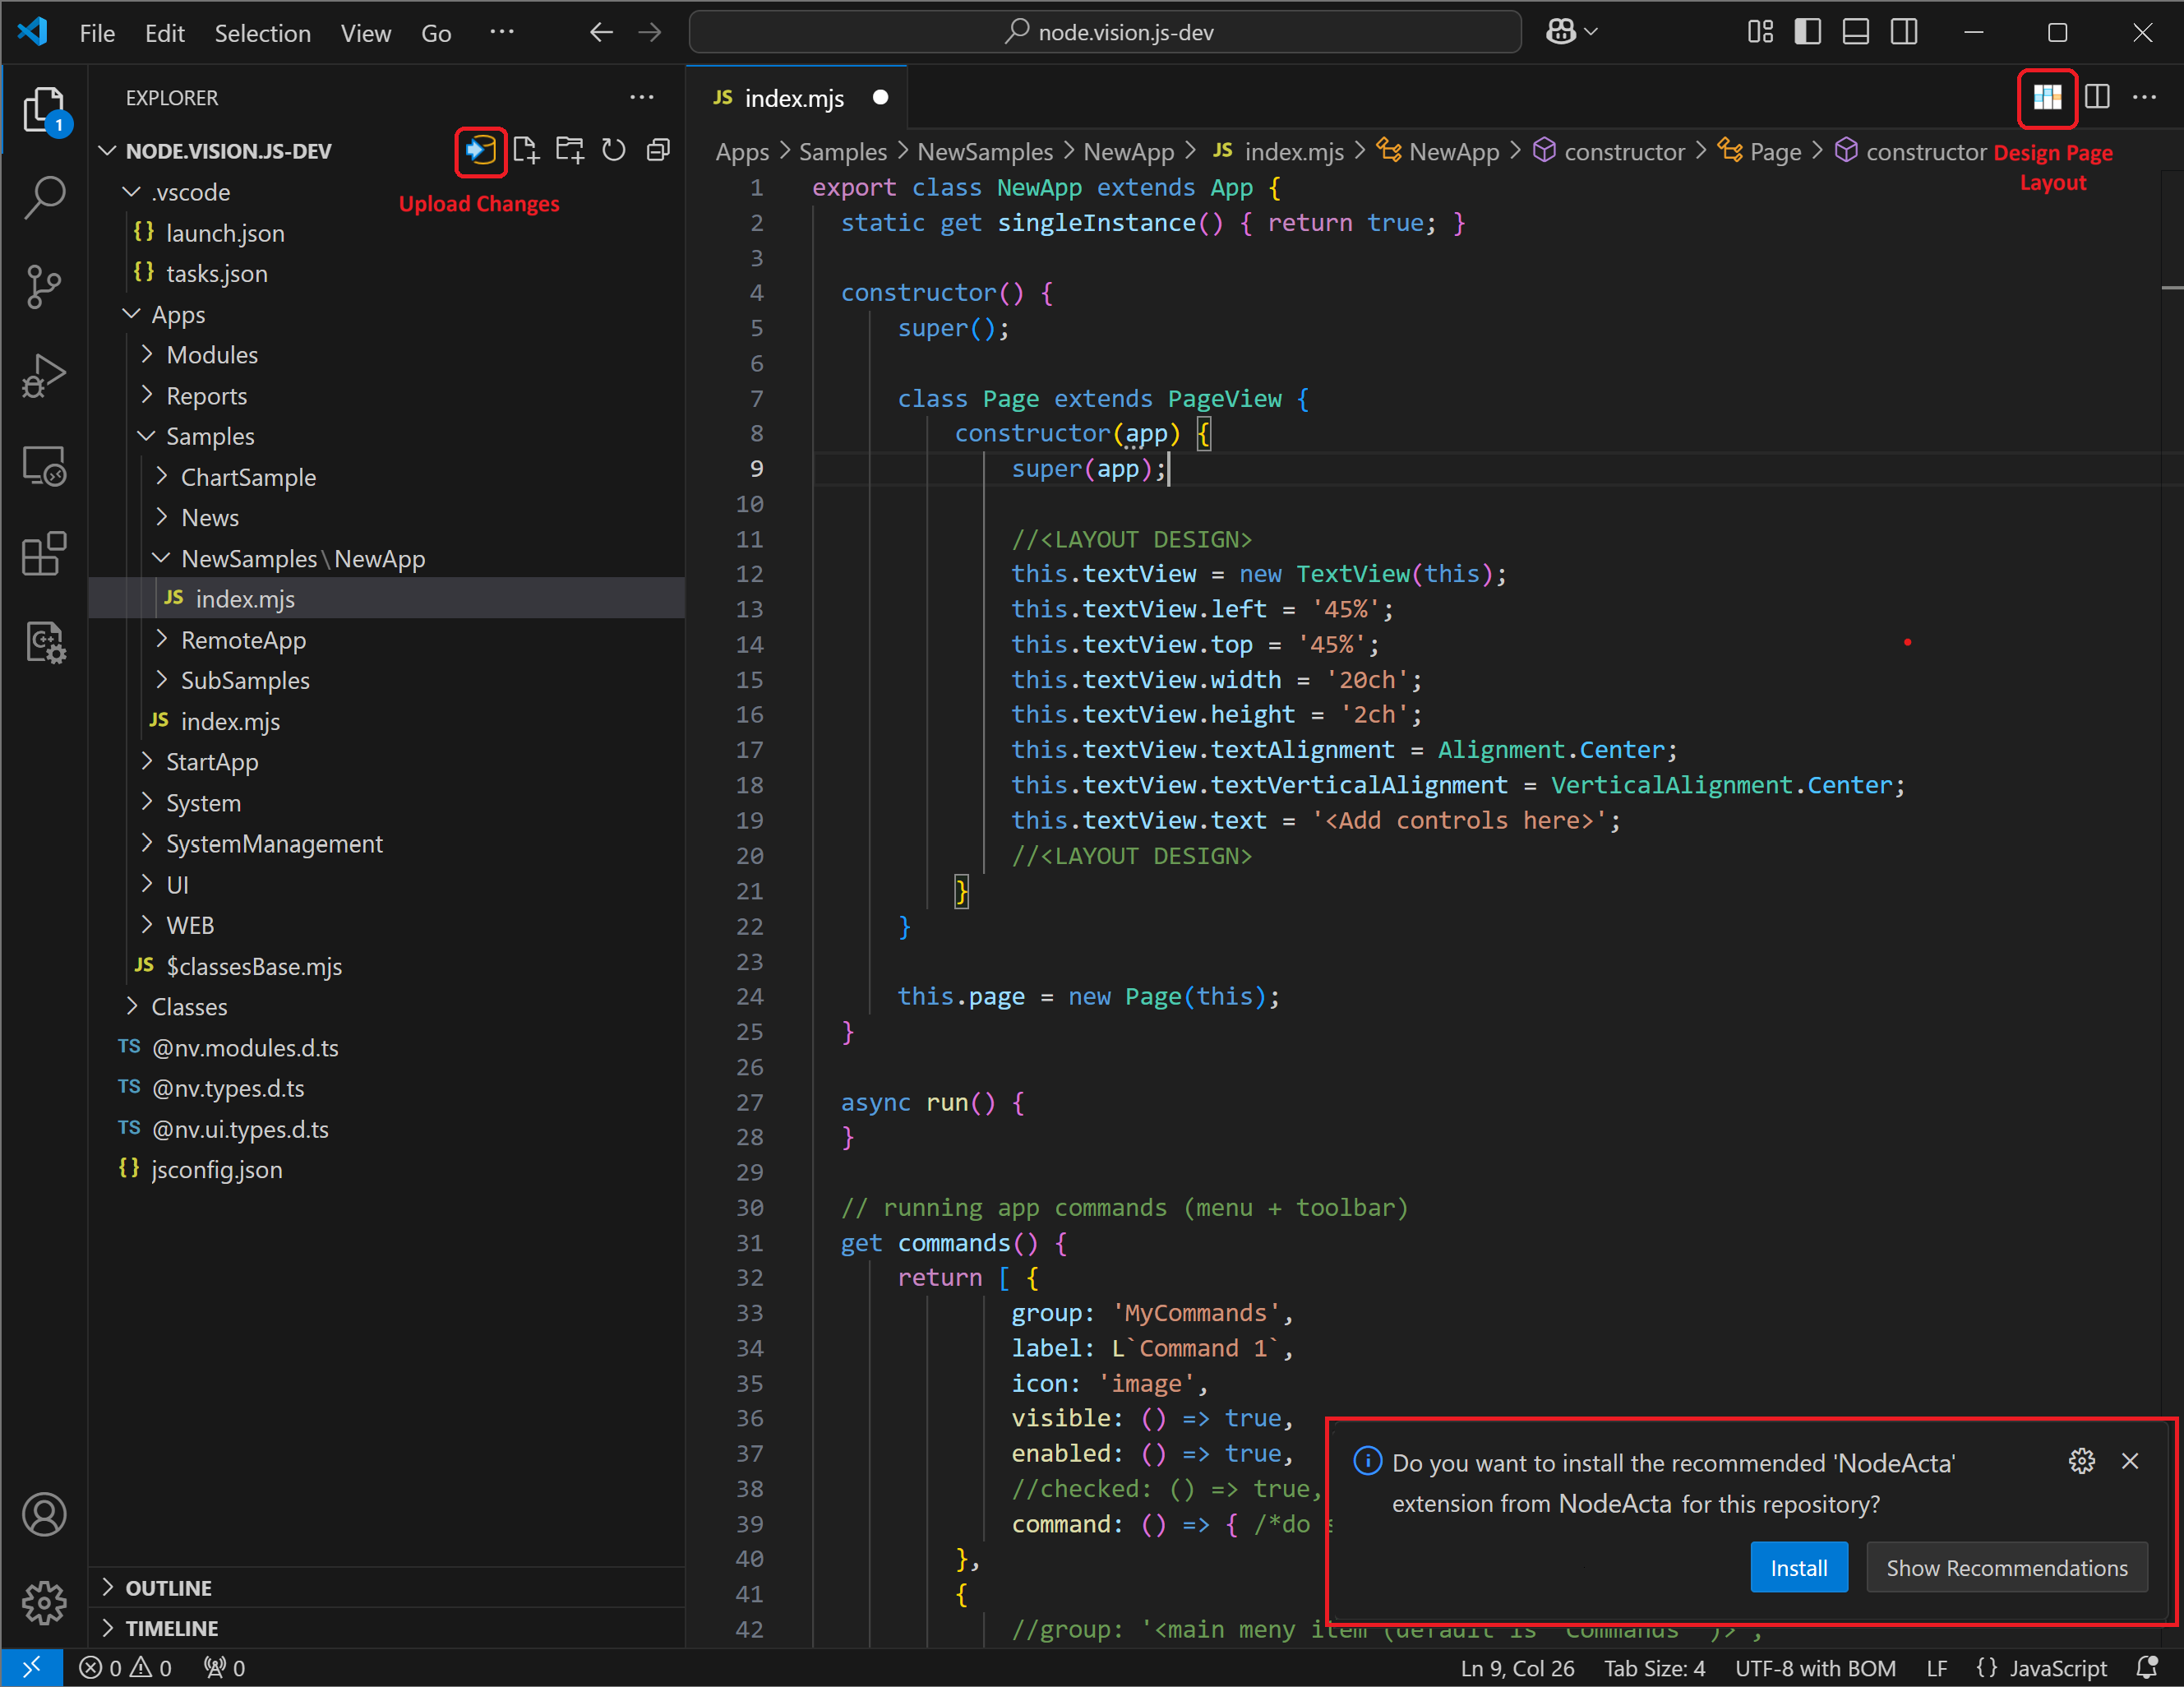Select the index.mjs editor tab

tap(795, 97)
